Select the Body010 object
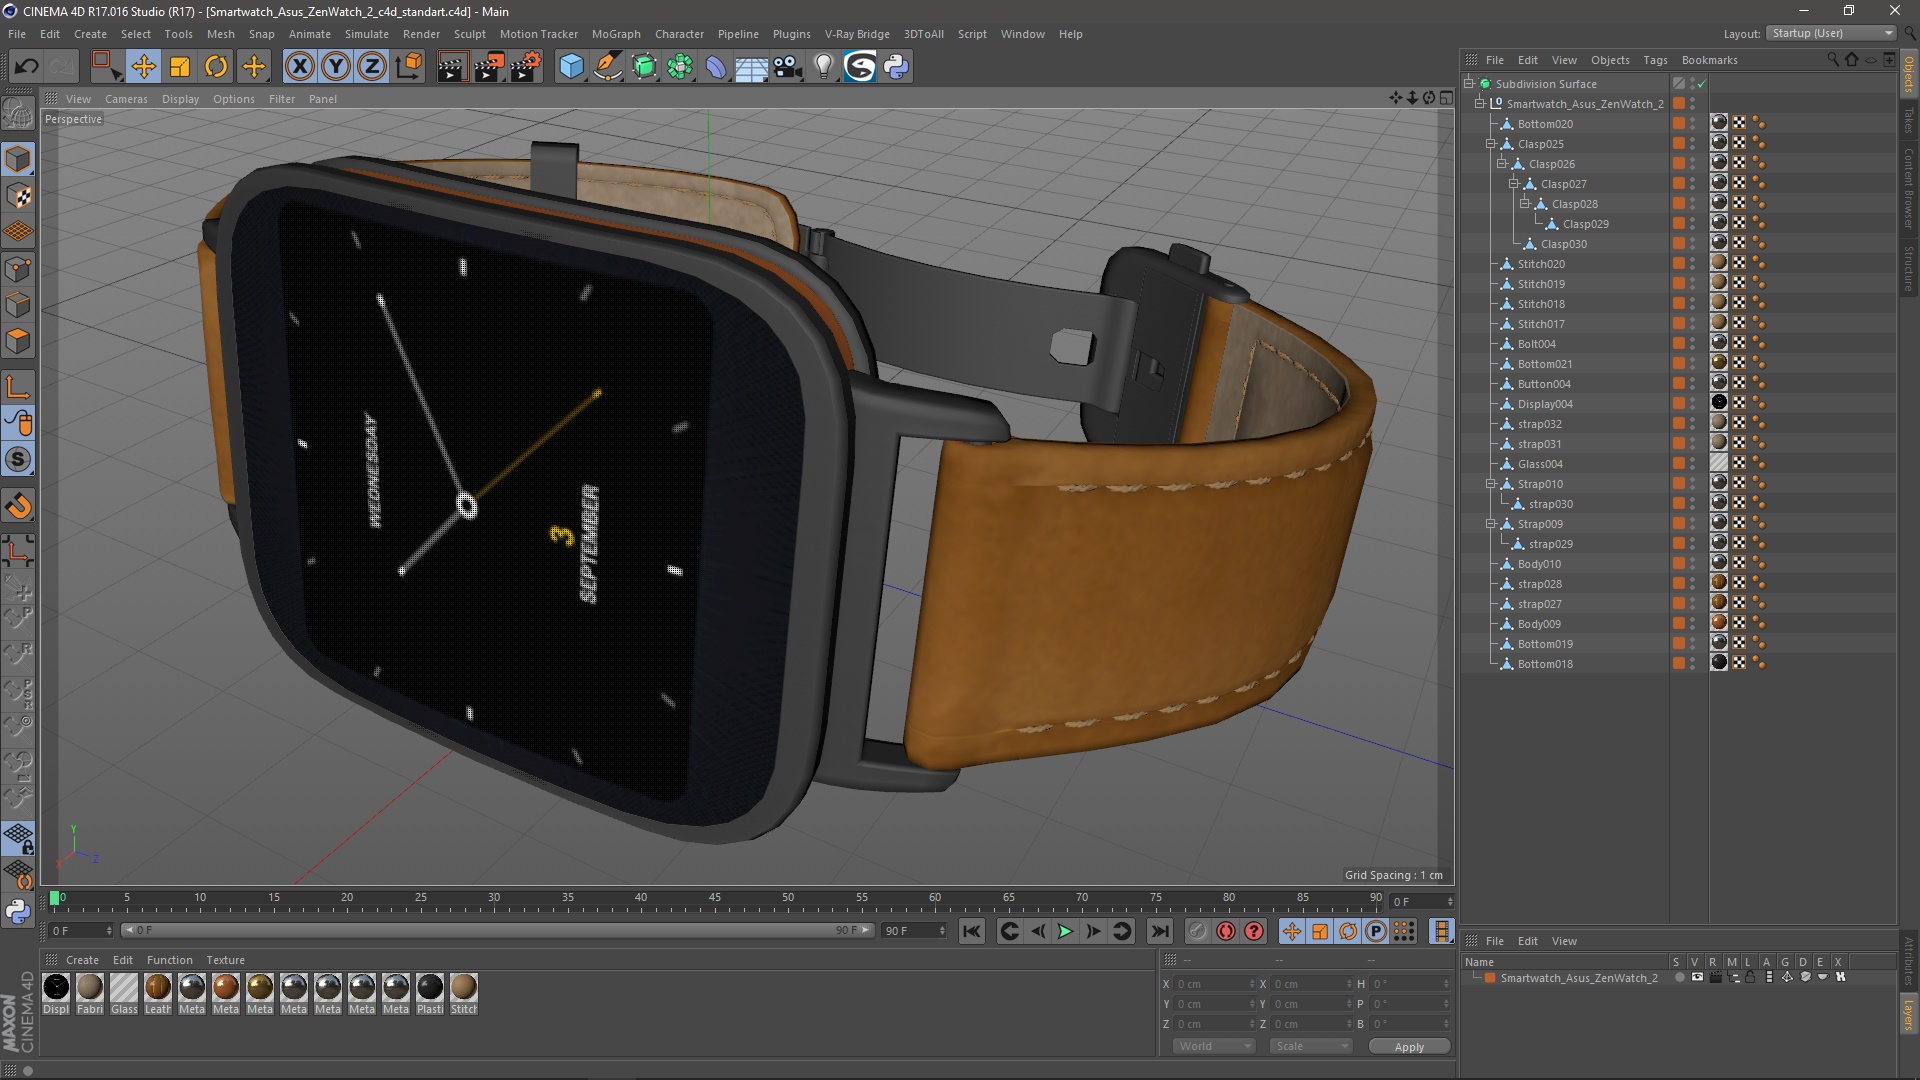Viewport: 1920px width, 1080px height. [x=1539, y=564]
